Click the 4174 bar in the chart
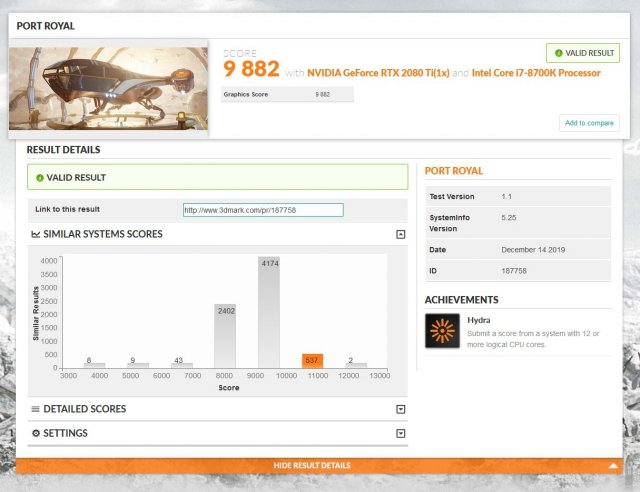The width and height of the screenshot is (640, 492). 269,312
